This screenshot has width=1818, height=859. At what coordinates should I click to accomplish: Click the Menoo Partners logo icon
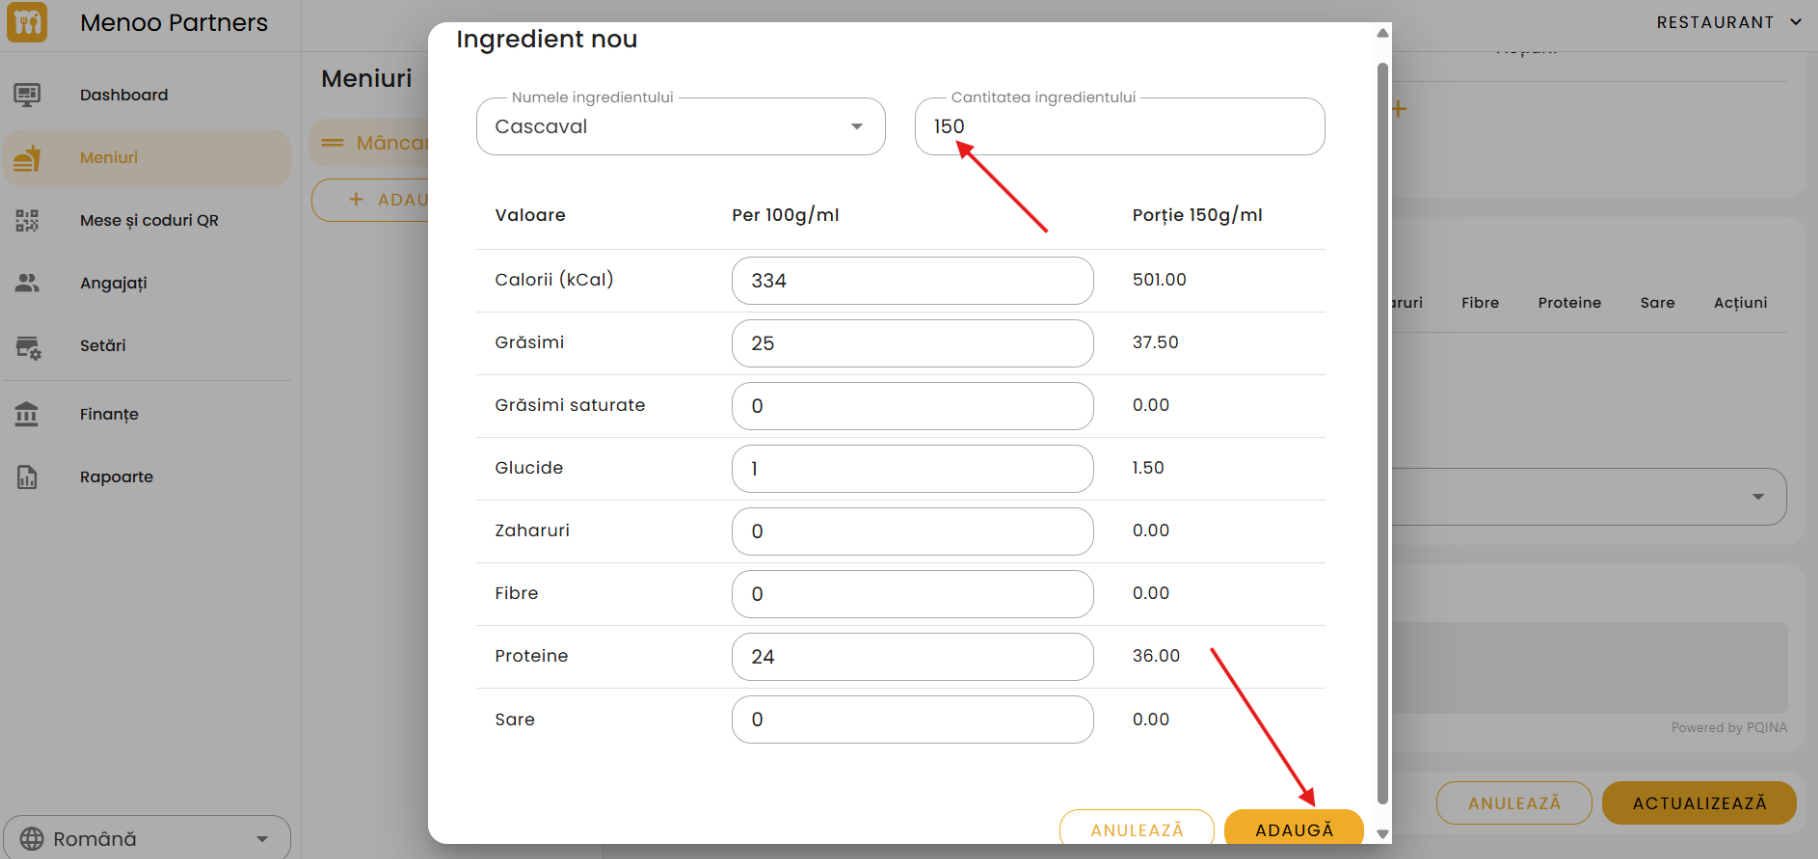tap(27, 22)
